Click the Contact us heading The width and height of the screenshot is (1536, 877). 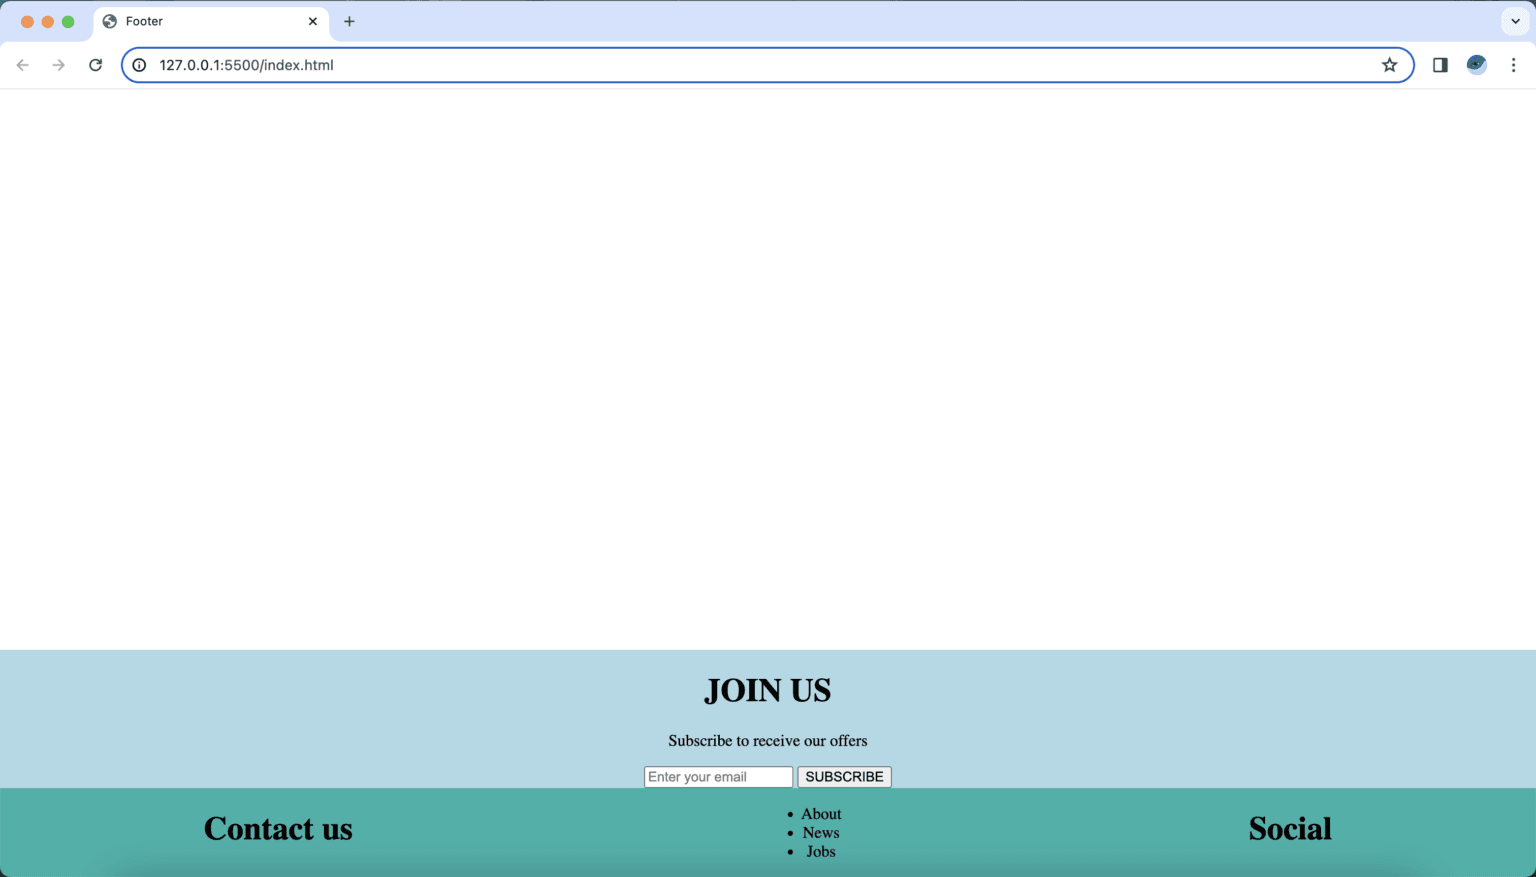pyautogui.click(x=277, y=828)
